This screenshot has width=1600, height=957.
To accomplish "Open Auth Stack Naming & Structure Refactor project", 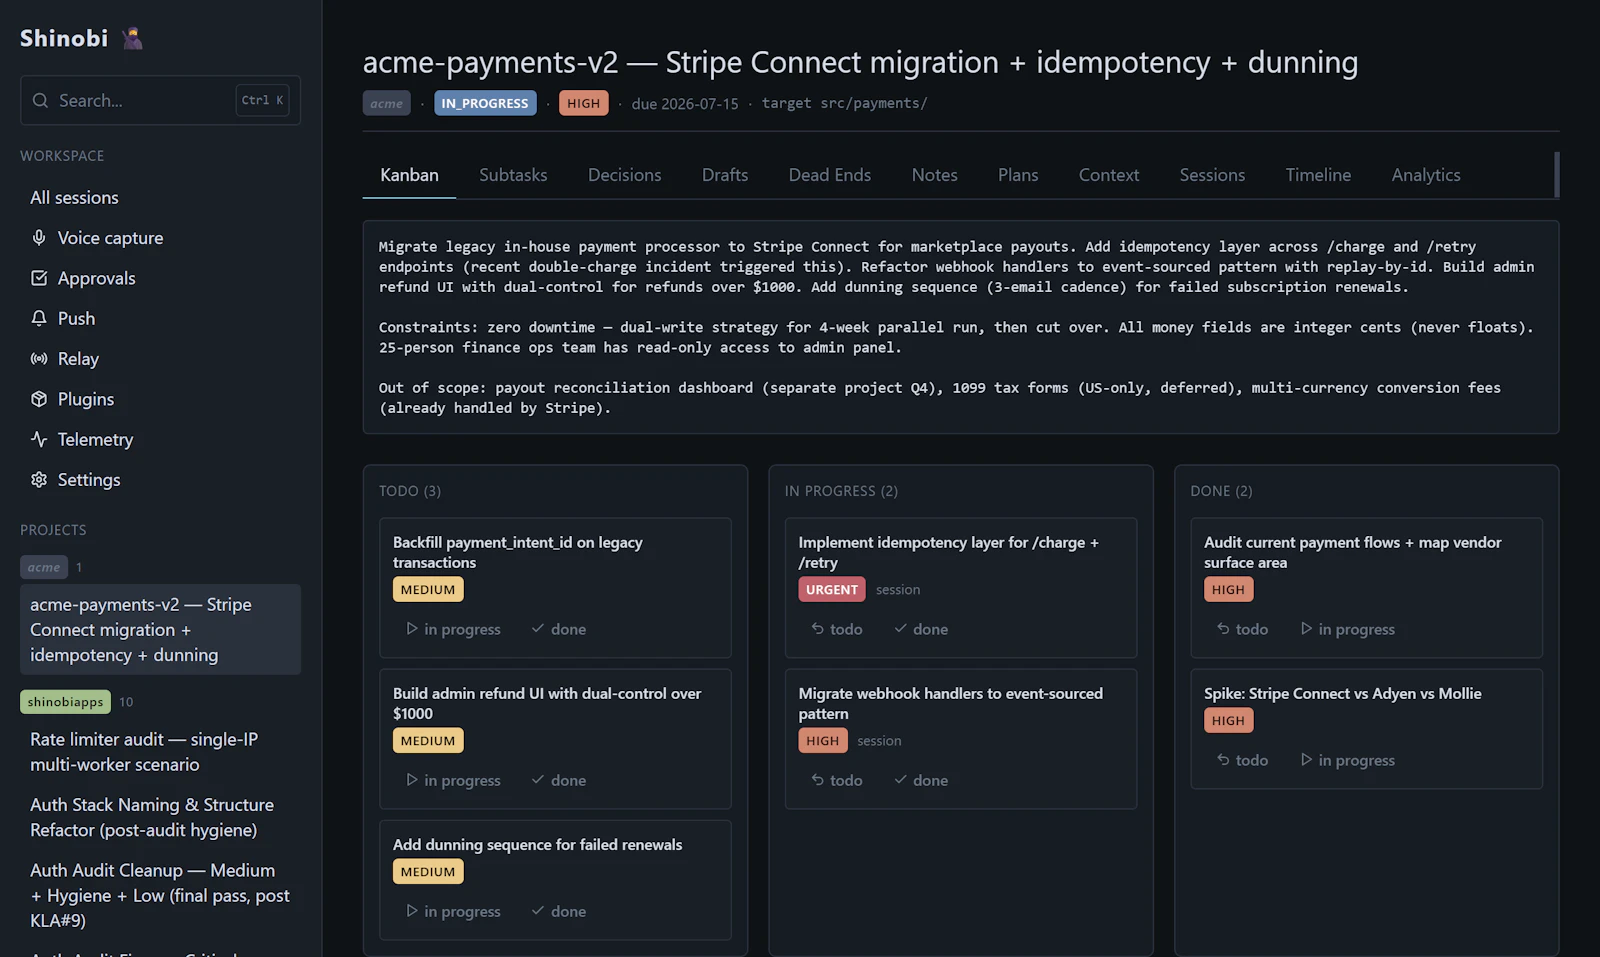I will click(x=160, y=817).
